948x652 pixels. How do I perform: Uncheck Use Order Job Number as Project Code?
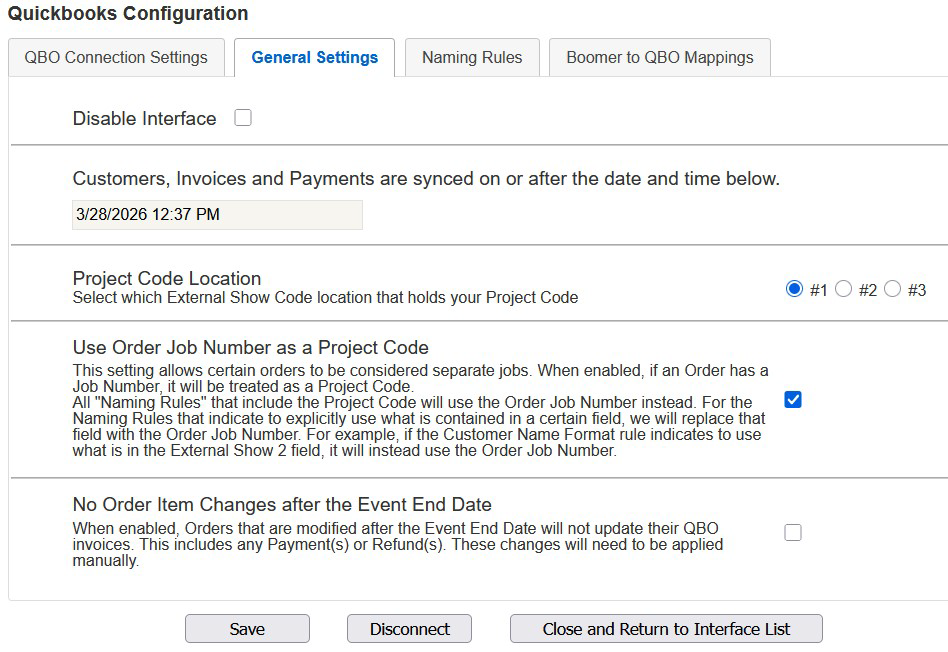coord(793,400)
